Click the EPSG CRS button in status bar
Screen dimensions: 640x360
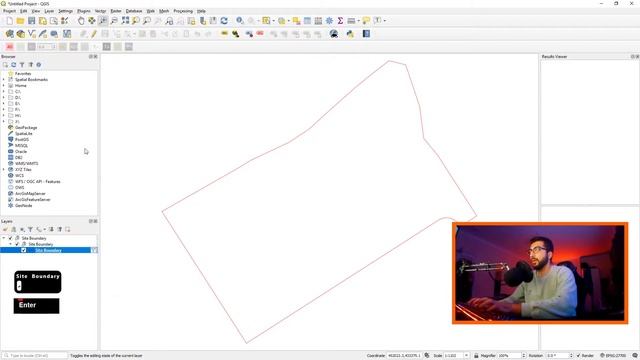pyautogui.click(x=613, y=356)
